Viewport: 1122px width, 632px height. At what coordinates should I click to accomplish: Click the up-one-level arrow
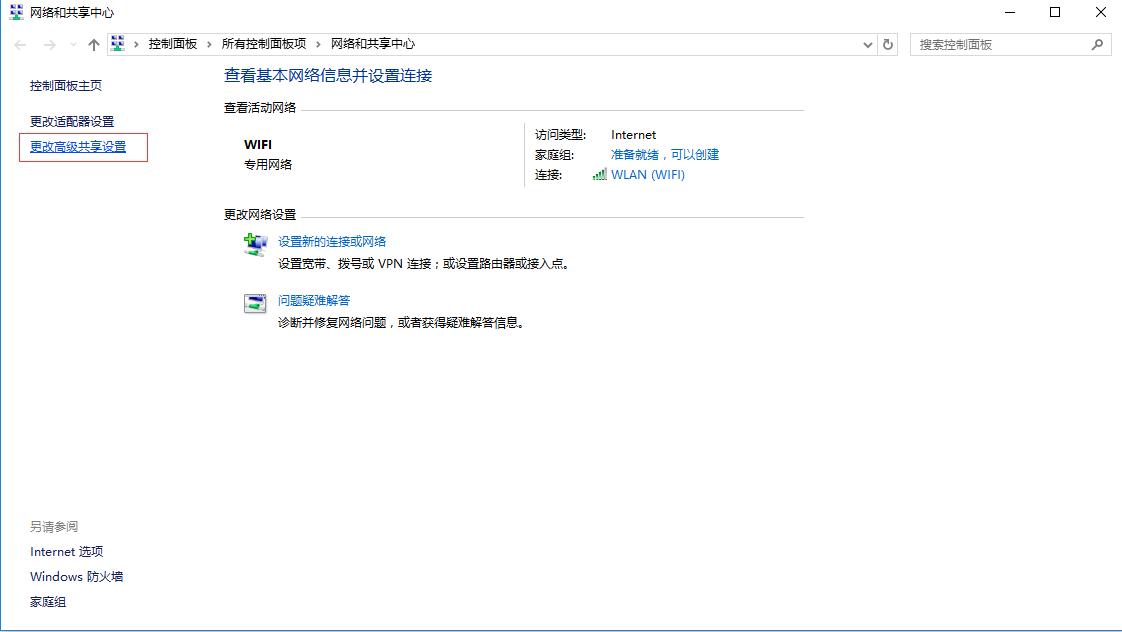pos(93,44)
